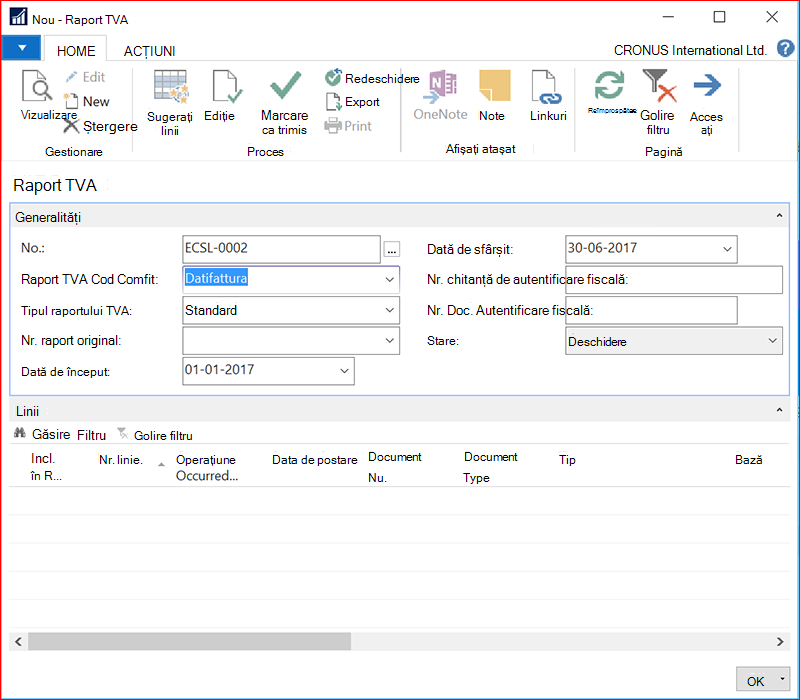Image resolution: width=800 pixels, height=700 pixels.
Task: Click the No. field ellipsis button
Action: (x=392, y=249)
